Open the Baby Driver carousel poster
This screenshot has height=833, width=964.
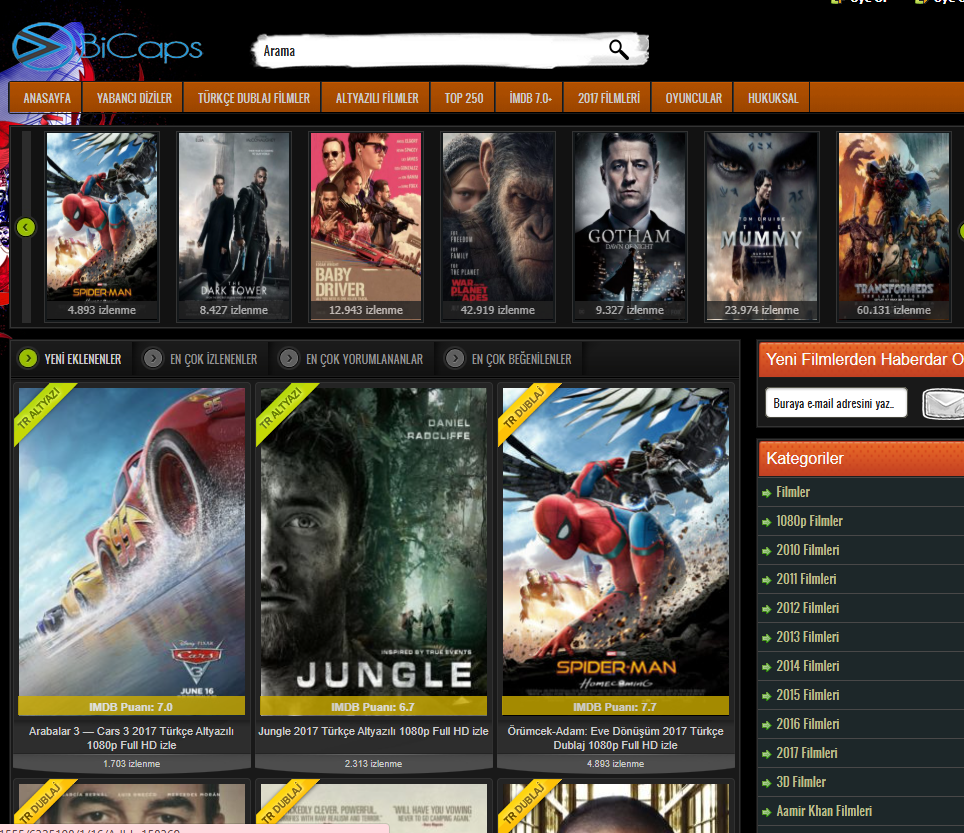(366, 226)
